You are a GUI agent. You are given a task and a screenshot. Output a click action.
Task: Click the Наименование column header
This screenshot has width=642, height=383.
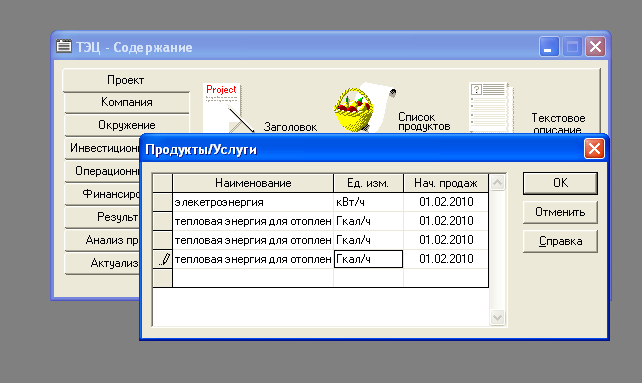click(x=253, y=183)
